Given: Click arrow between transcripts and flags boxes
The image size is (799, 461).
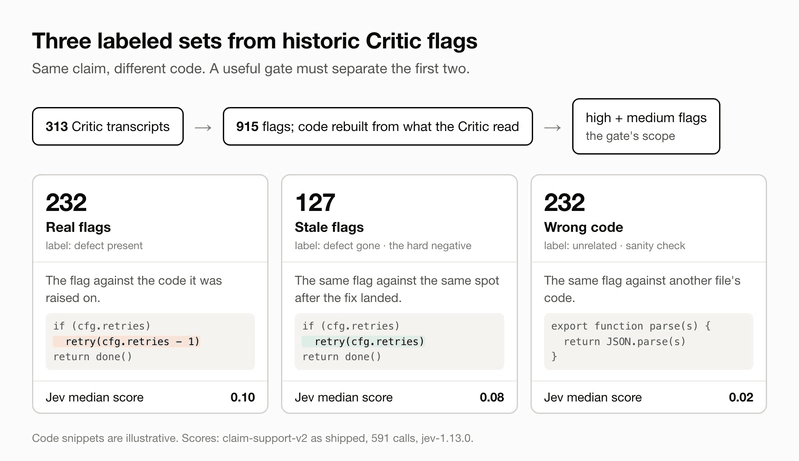Looking at the screenshot, I should pos(203,127).
